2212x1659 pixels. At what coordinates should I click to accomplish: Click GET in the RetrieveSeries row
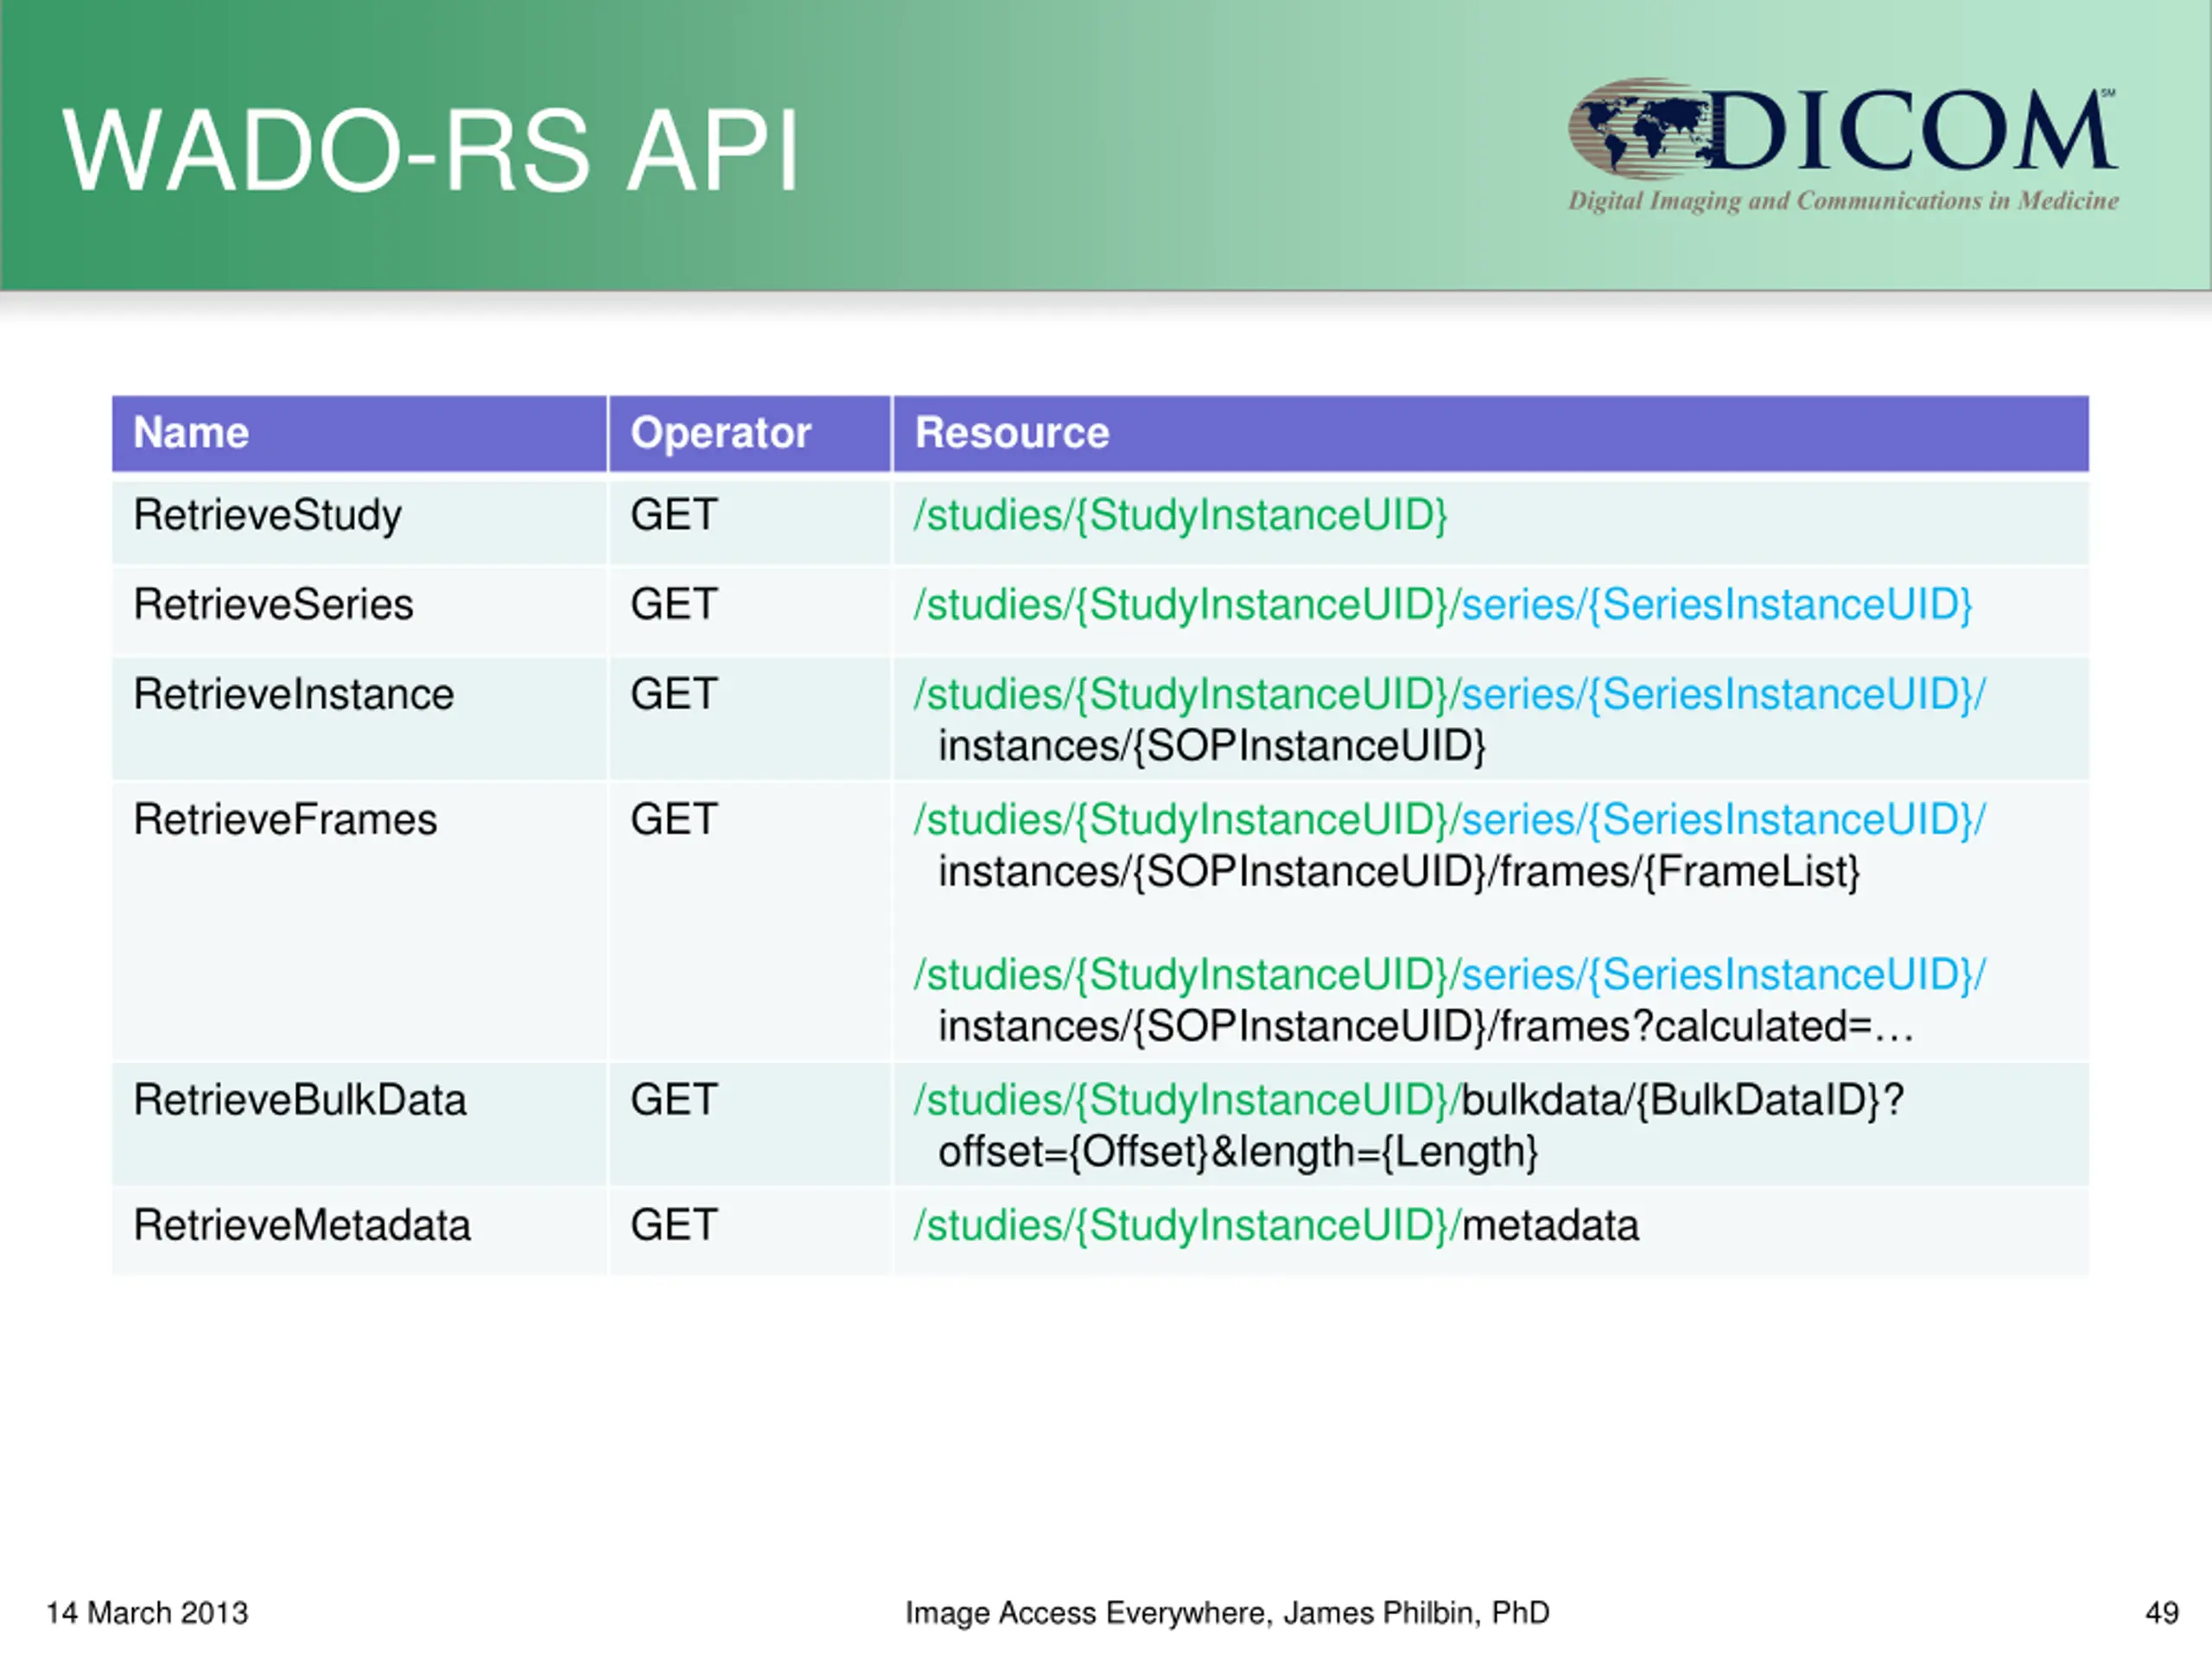tap(674, 605)
